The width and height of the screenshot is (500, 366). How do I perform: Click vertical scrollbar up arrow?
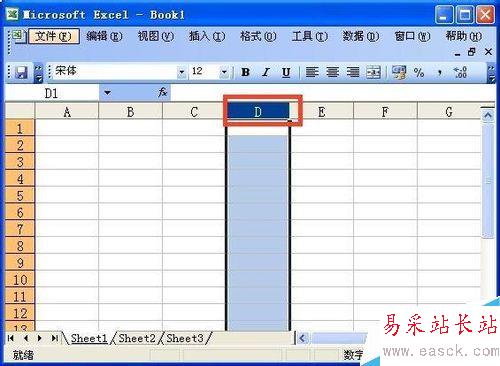point(488,116)
